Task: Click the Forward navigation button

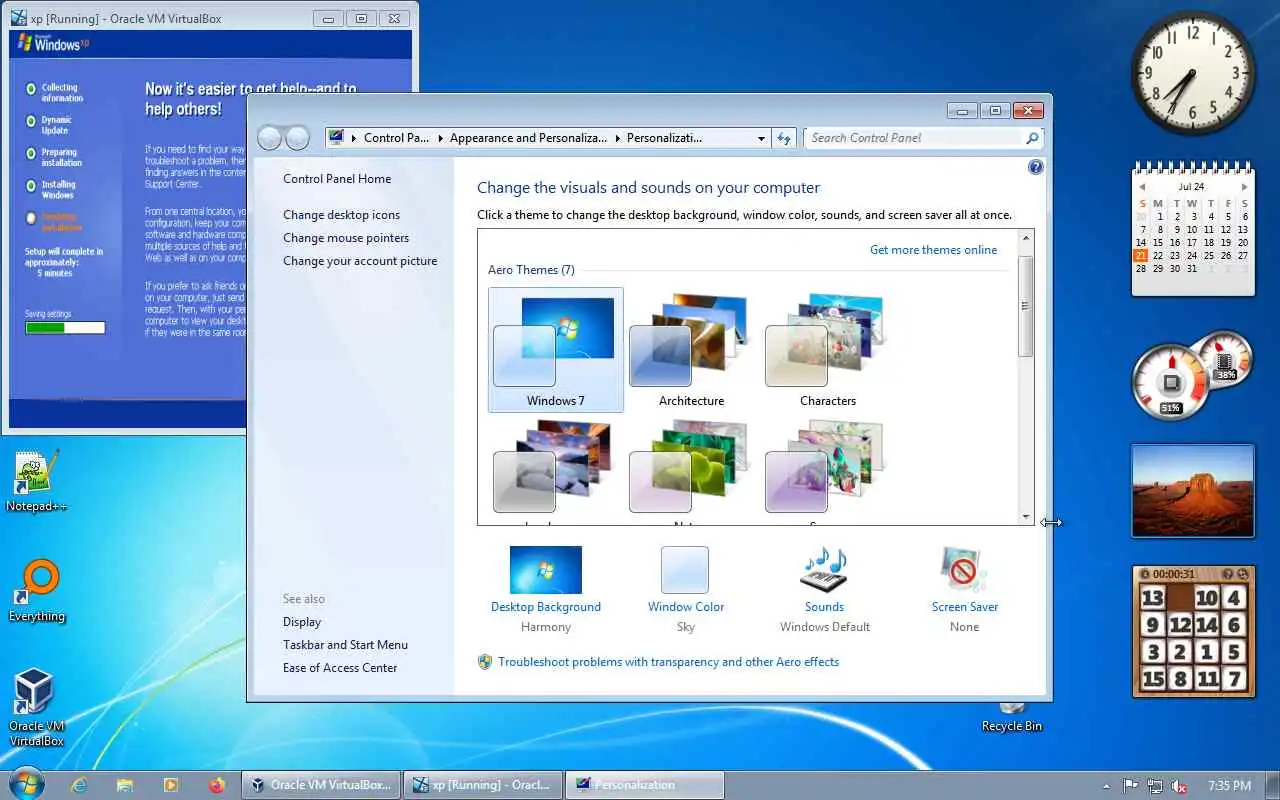Action: [297, 138]
